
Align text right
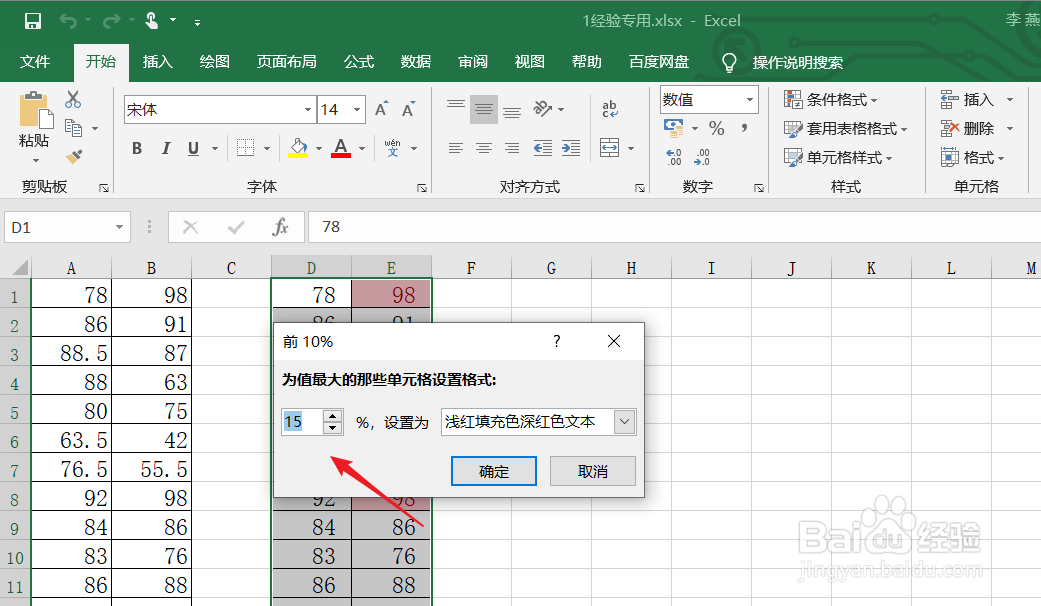[x=512, y=148]
